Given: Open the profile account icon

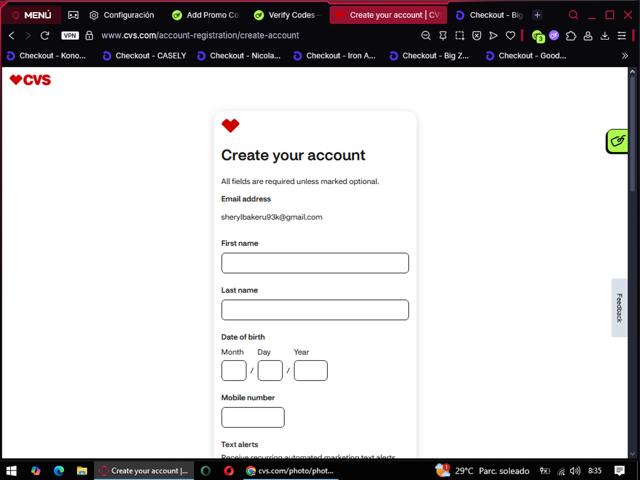Looking at the screenshot, I should [x=588, y=36].
